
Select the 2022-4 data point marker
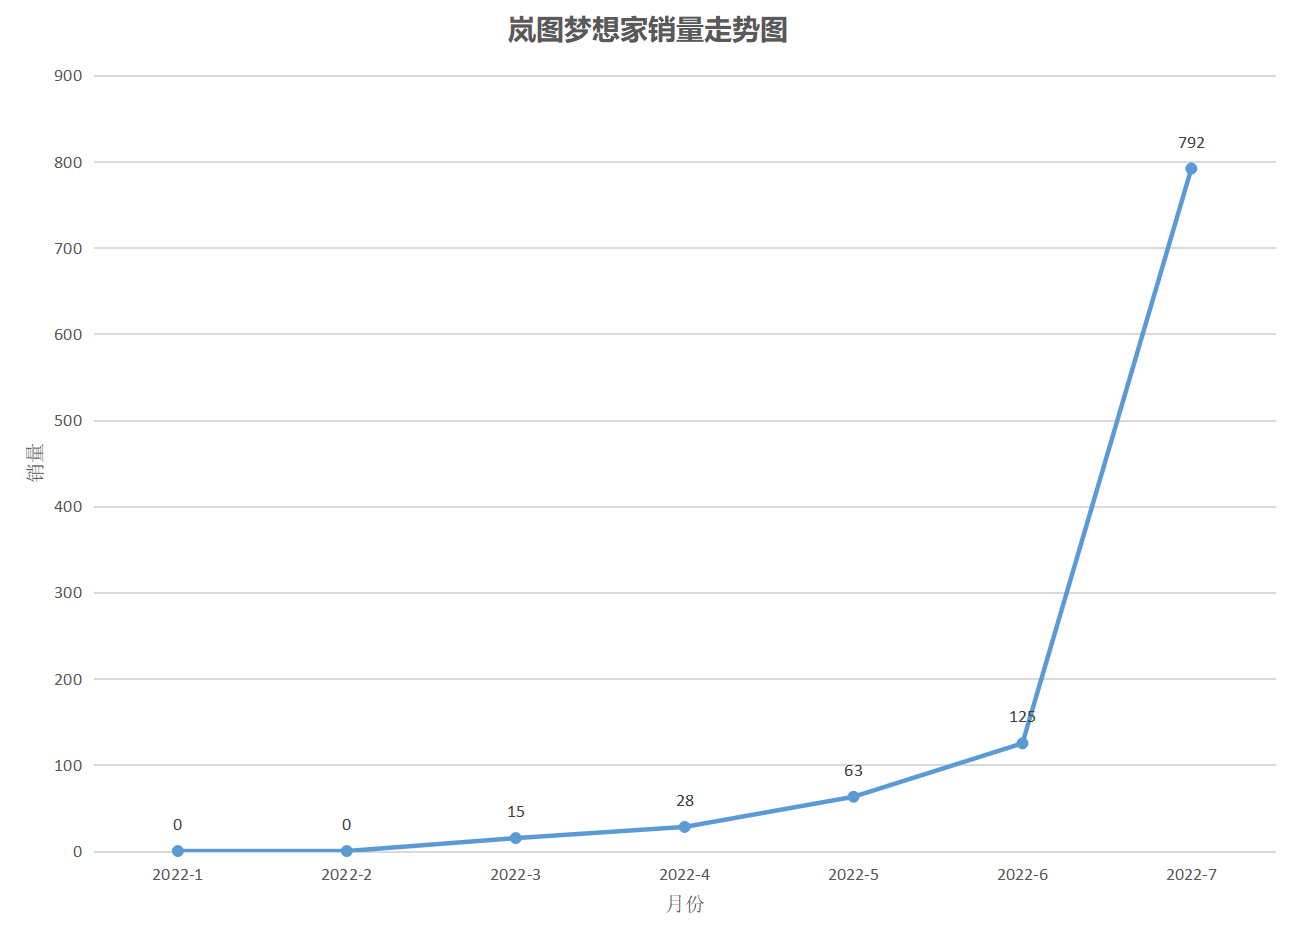684,827
